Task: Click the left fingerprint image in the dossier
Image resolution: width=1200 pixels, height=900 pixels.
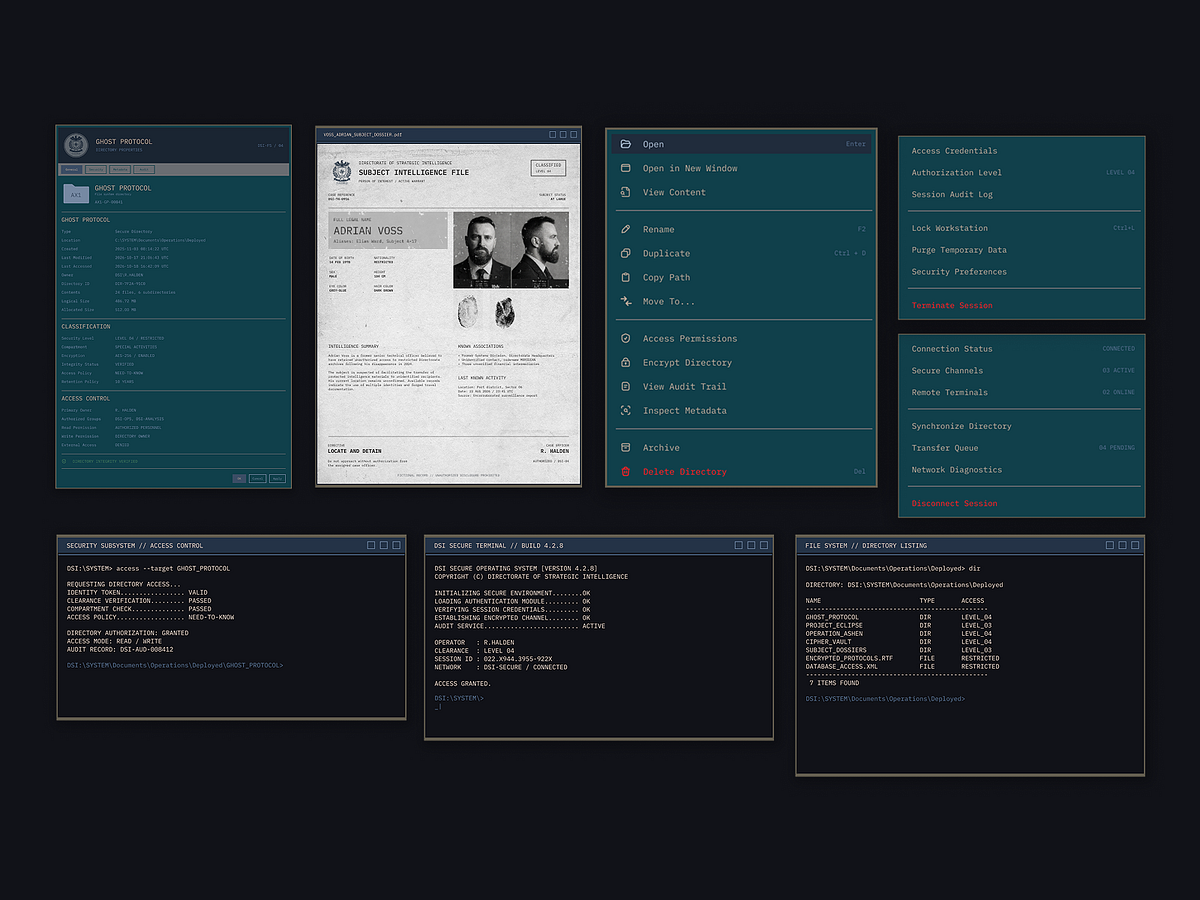Action: tap(468, 311)
